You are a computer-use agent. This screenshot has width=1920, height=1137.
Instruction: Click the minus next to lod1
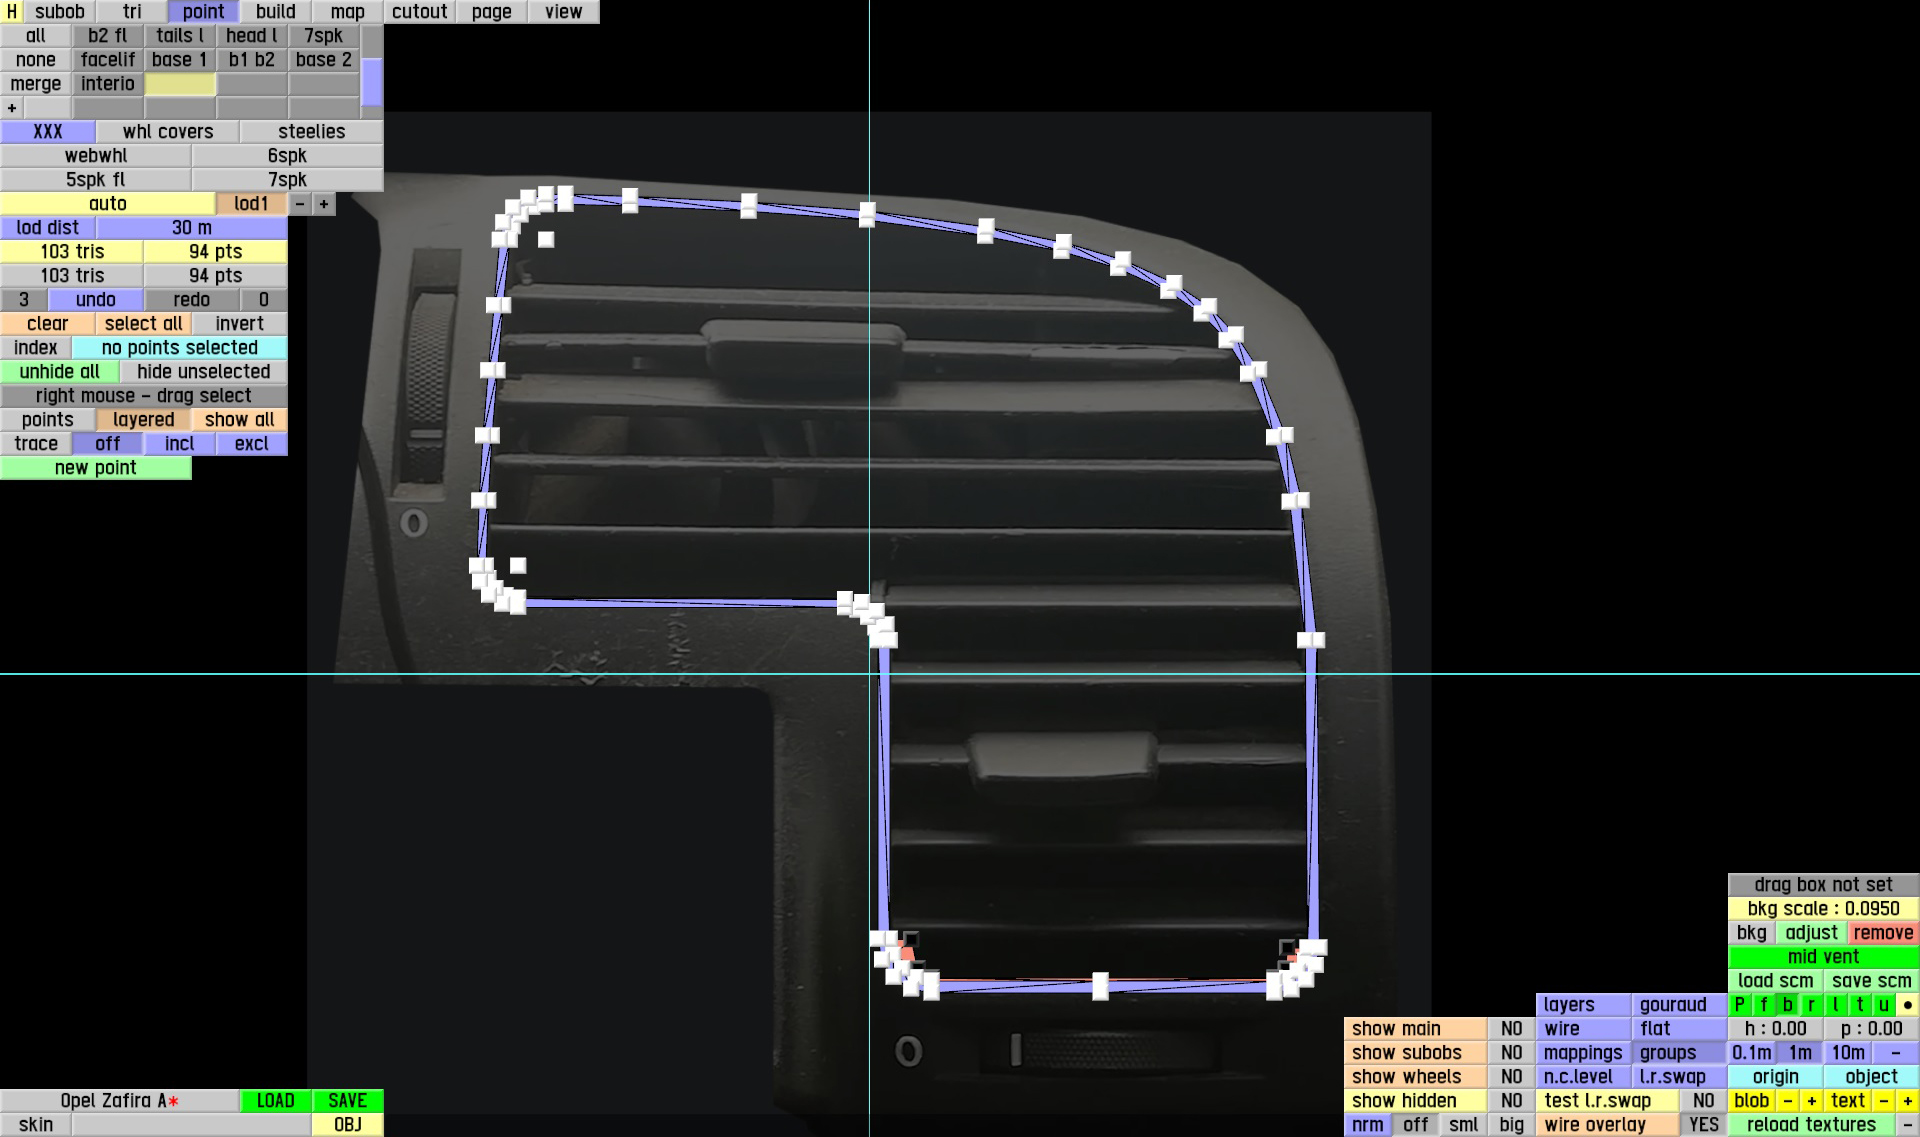(x=300, y=204)
